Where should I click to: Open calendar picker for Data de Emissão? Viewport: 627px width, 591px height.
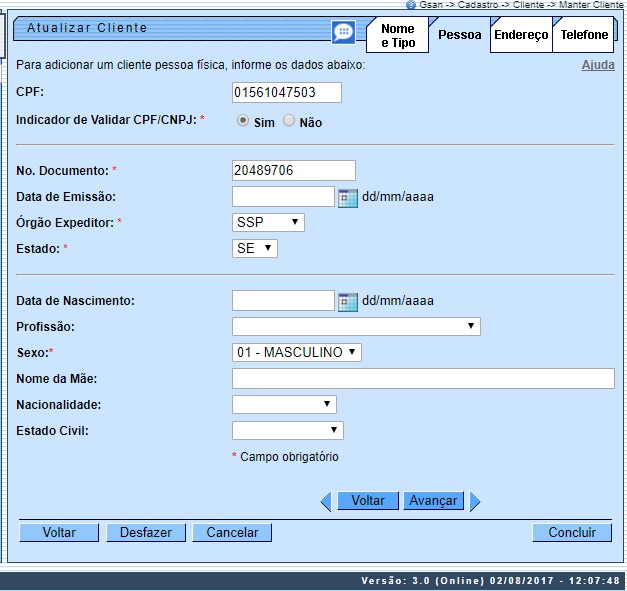(x=347, y=197)
